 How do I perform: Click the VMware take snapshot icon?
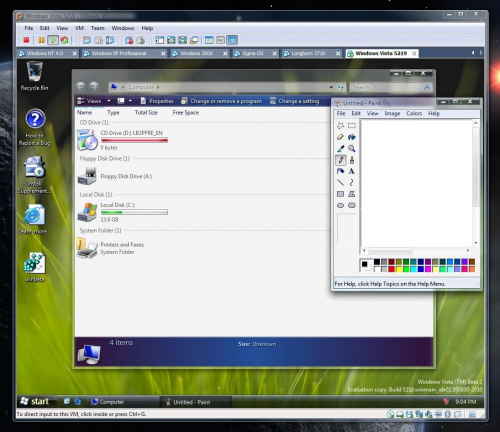[87, 40]
